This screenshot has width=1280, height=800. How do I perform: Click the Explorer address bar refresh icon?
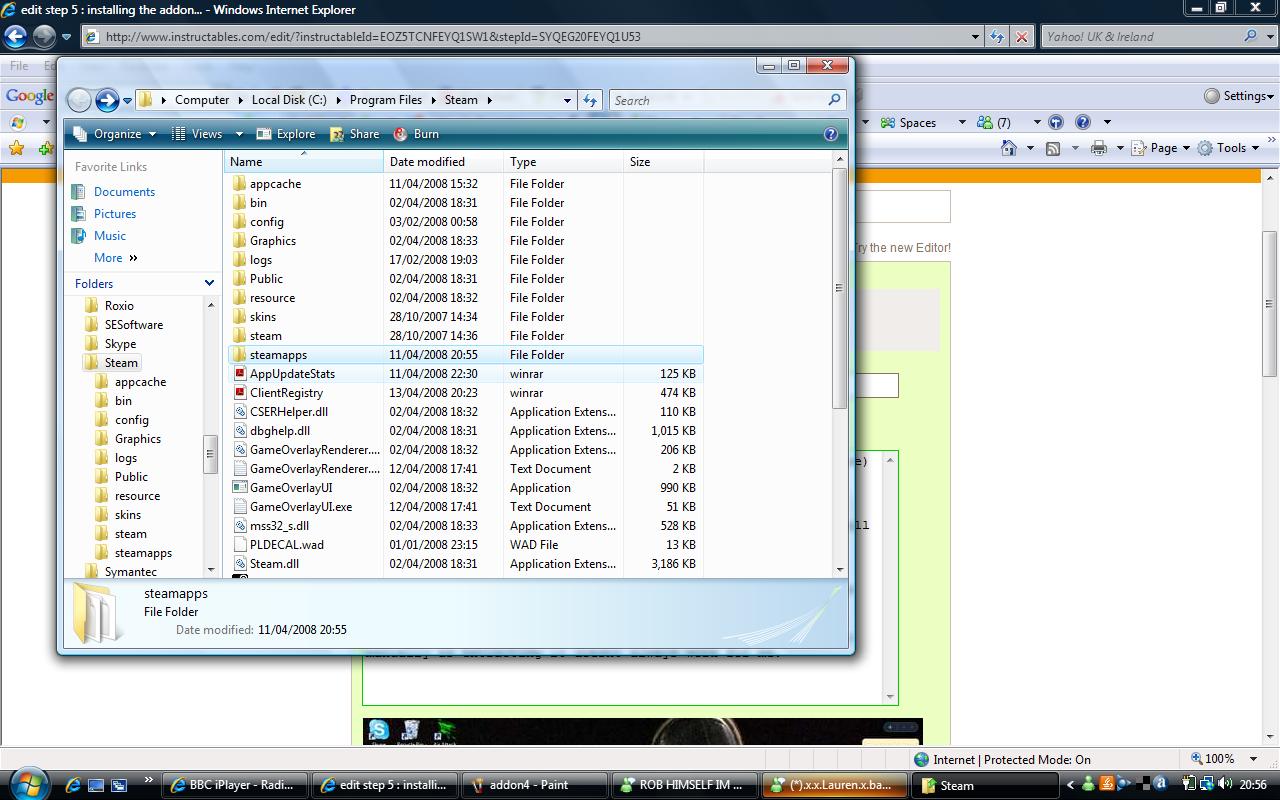coord(591,100)
